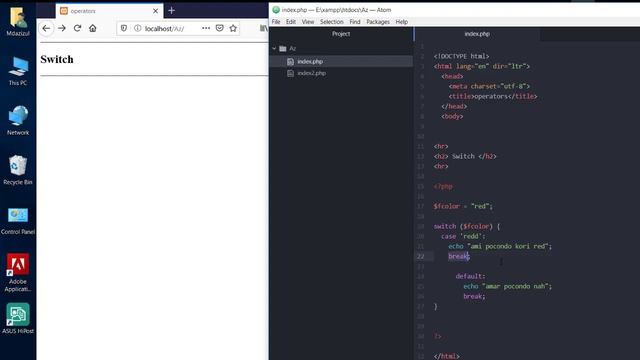Click the Switch heading in browser

pyautogui.click(x=57, y=60)
